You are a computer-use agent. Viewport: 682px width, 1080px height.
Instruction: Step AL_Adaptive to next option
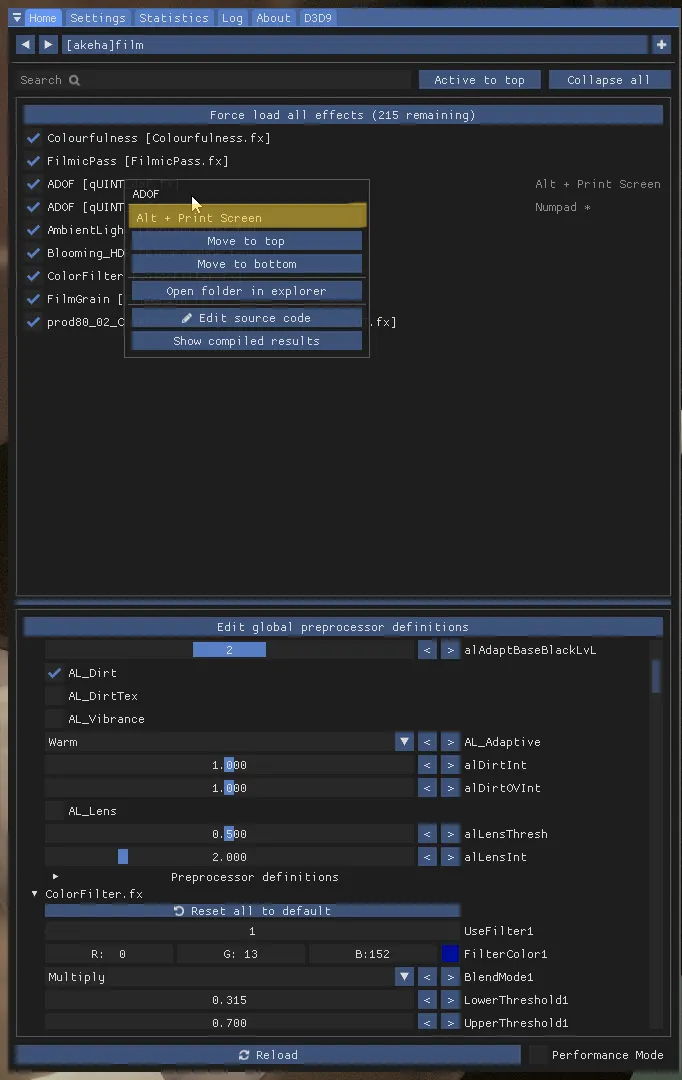450,742
